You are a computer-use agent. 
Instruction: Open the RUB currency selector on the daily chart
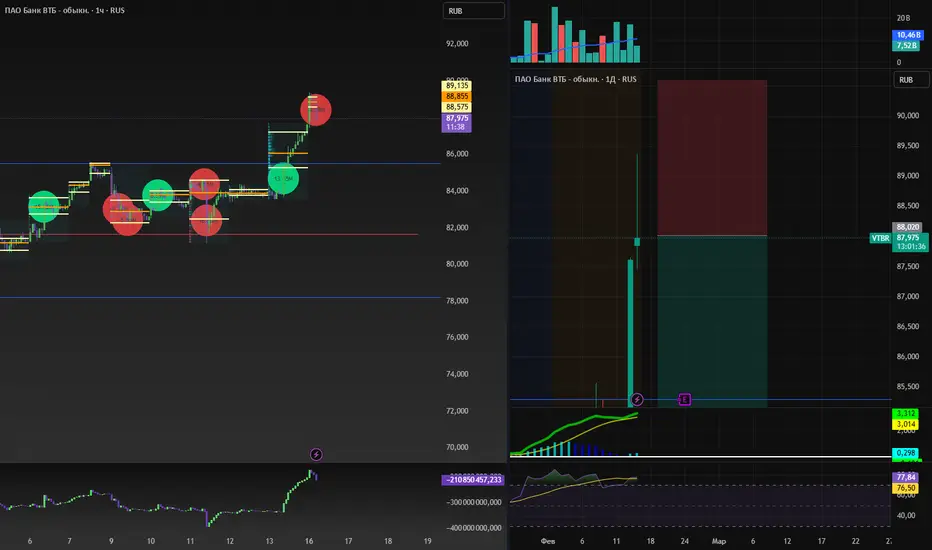(911, 80)
